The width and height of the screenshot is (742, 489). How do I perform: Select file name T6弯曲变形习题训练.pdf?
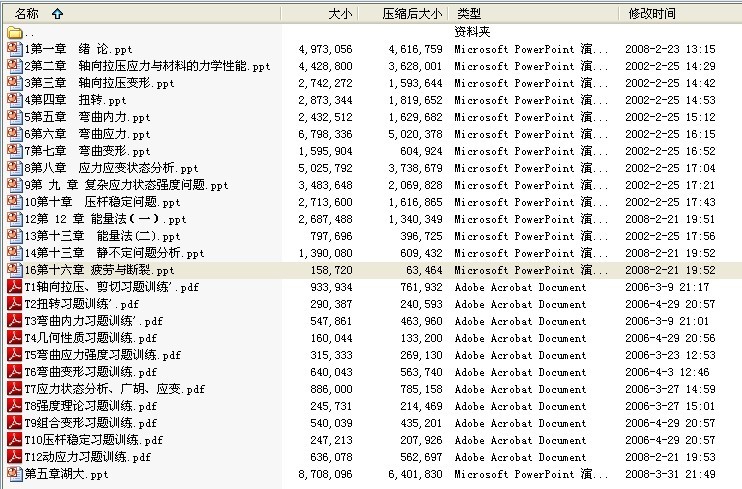(x=91, y=373)
